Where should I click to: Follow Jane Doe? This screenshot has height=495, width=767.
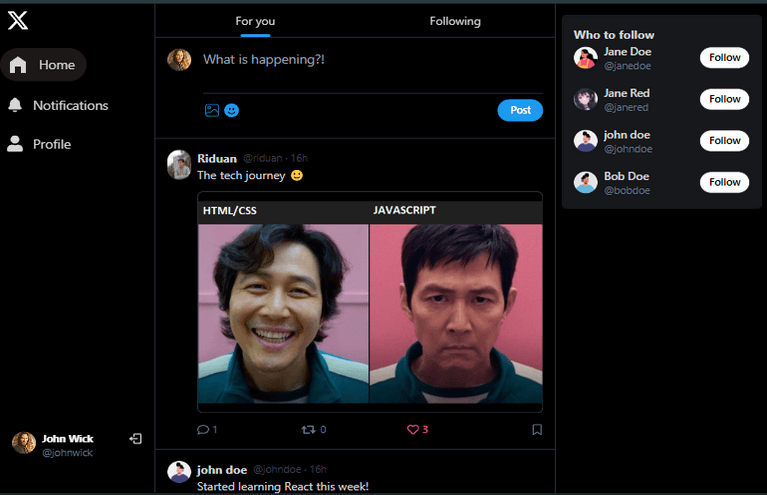[724, 58]
